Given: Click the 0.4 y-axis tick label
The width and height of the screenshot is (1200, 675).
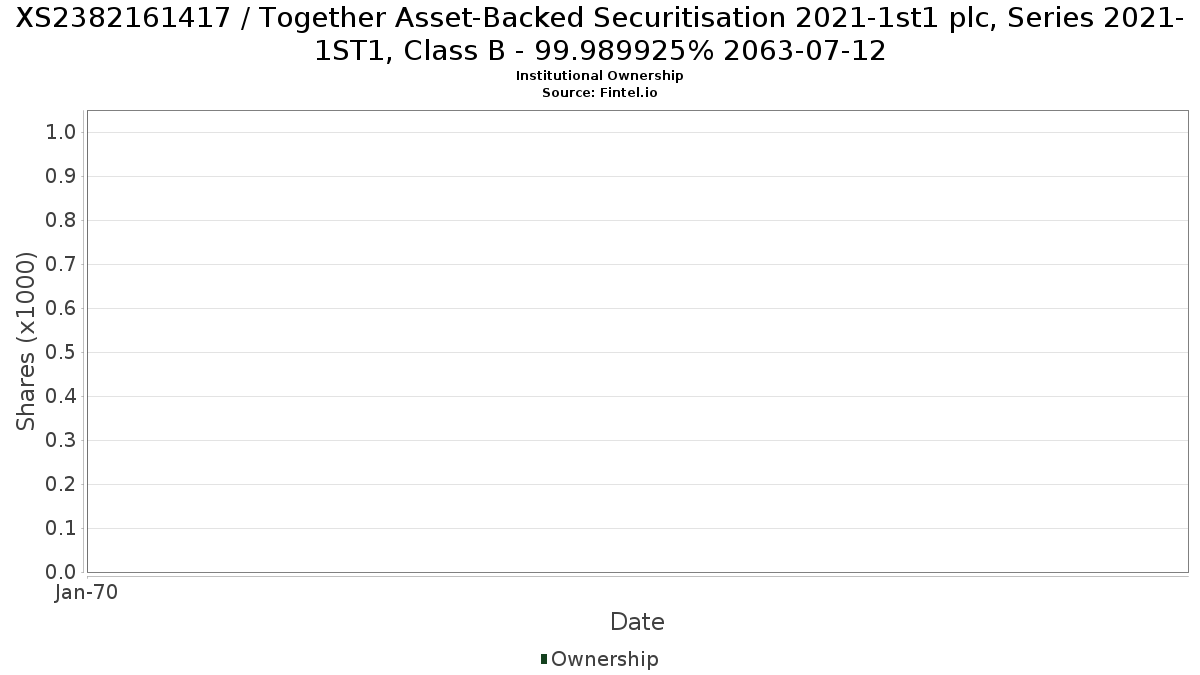Looking at the screenshot, I should tap(62, 396).
